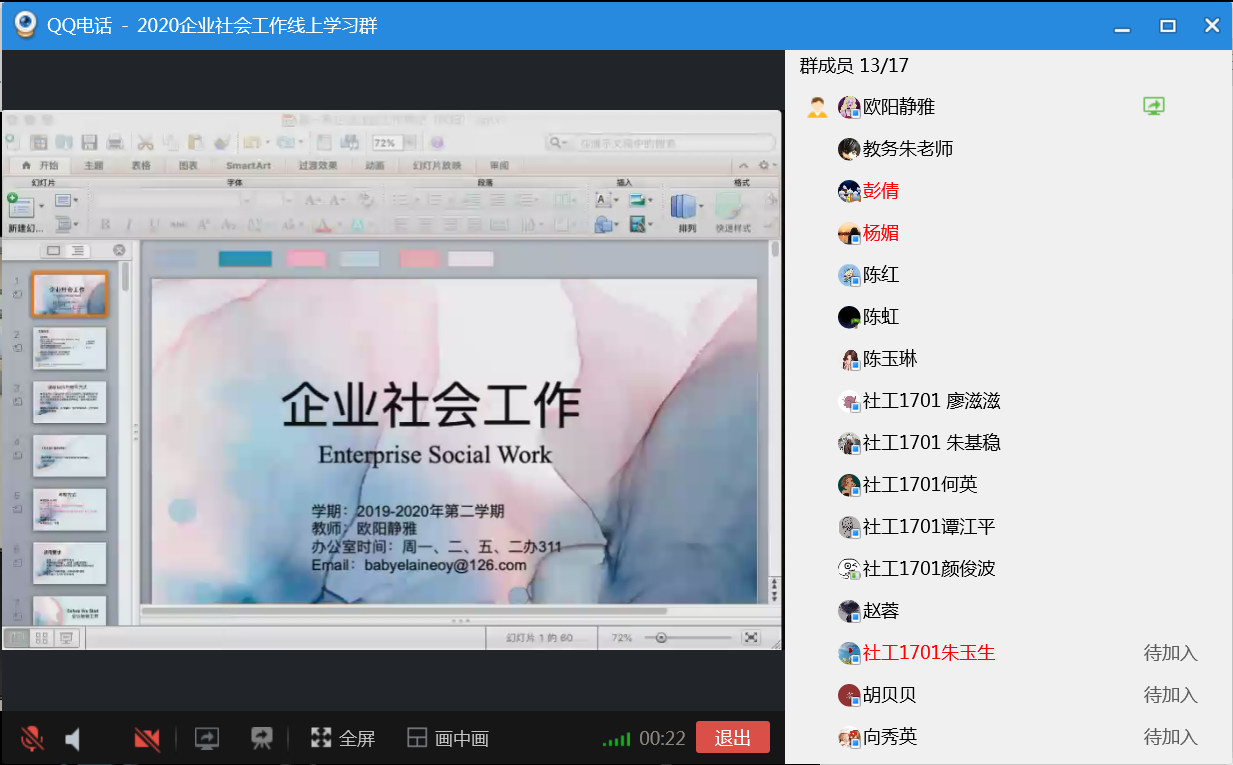Viewport: 1233px width, 765px height.
Task: Click 赵蓉's avatar in member list
Action: pyautogui.click(x=849, y=611)
